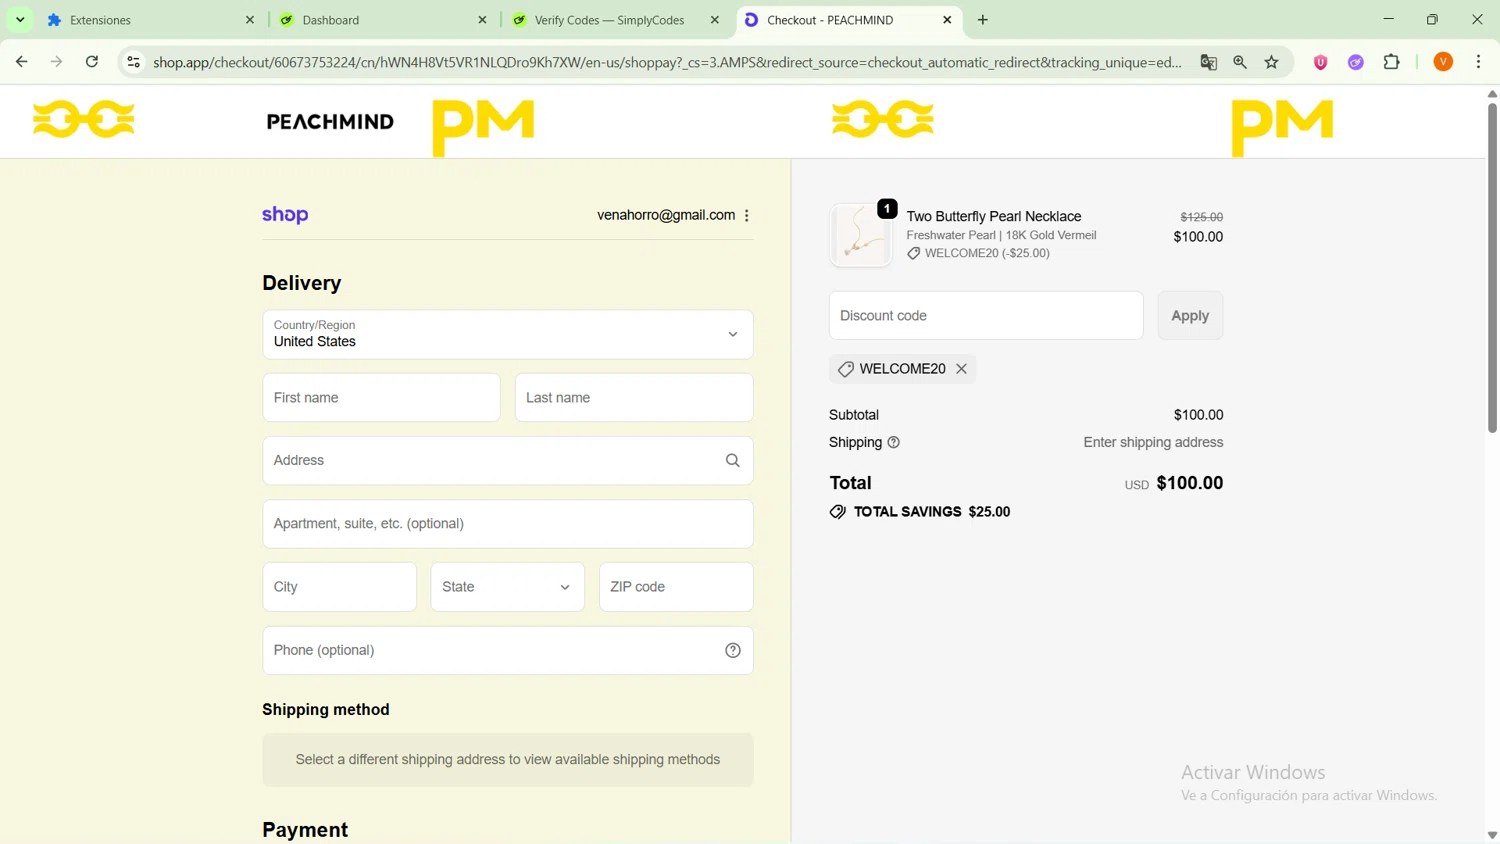Viewport: 1500px width, 844px height.
Task: Click the Discount code field
Action: click(986, 316)
